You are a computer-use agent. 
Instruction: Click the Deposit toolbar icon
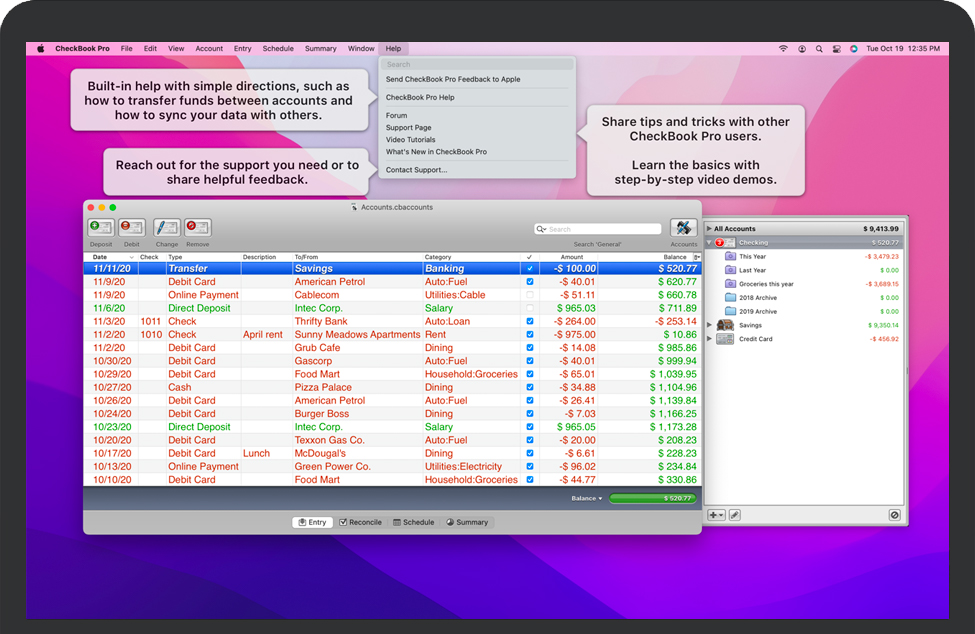[x=100, y=228]
